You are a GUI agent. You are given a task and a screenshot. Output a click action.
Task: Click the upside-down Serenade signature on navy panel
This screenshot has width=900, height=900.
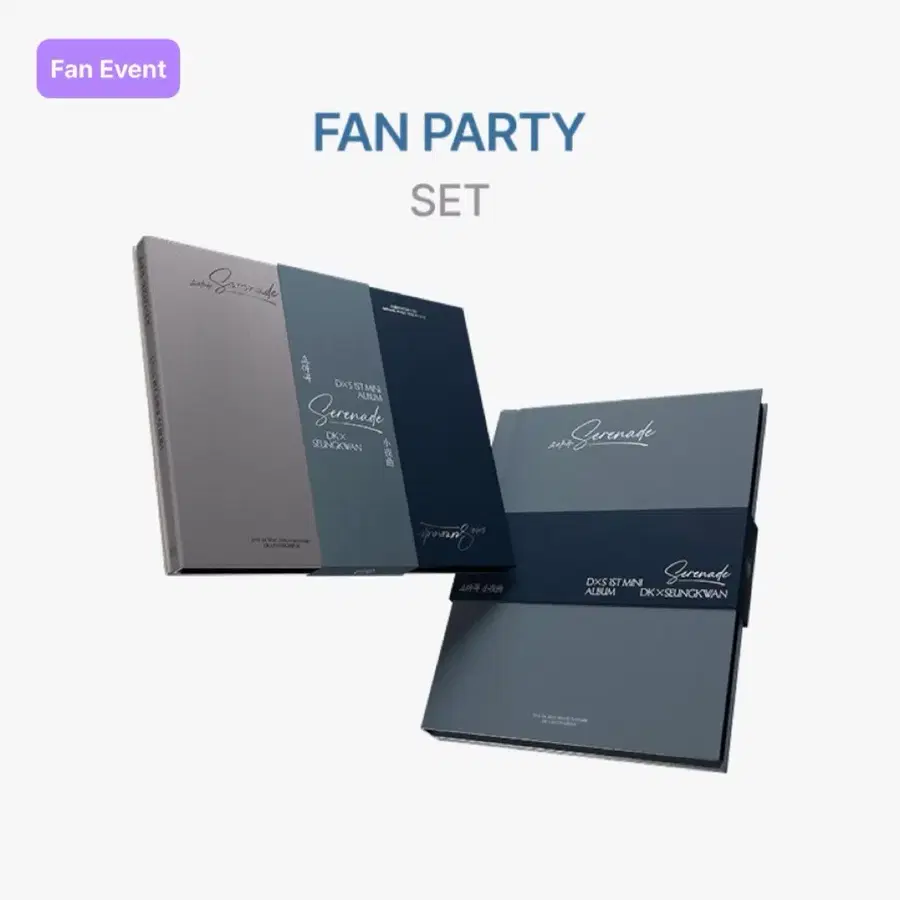453,536
